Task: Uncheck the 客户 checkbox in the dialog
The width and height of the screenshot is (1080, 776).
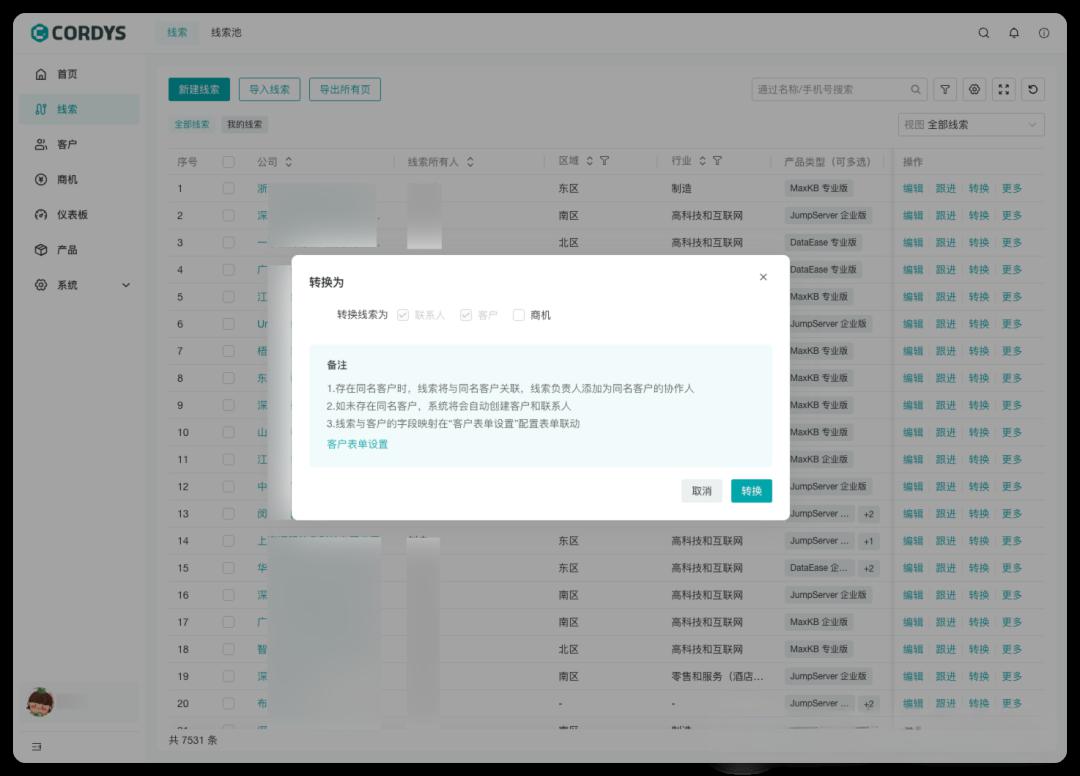Action: [465, 314]
